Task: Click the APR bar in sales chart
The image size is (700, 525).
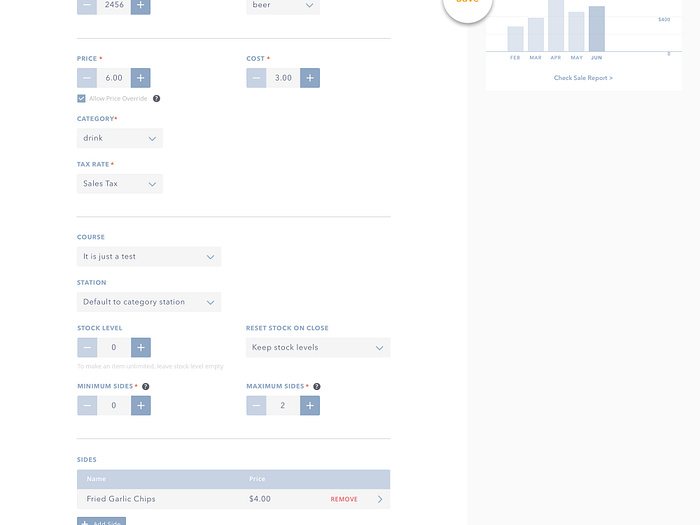Action: coord(556,25)
